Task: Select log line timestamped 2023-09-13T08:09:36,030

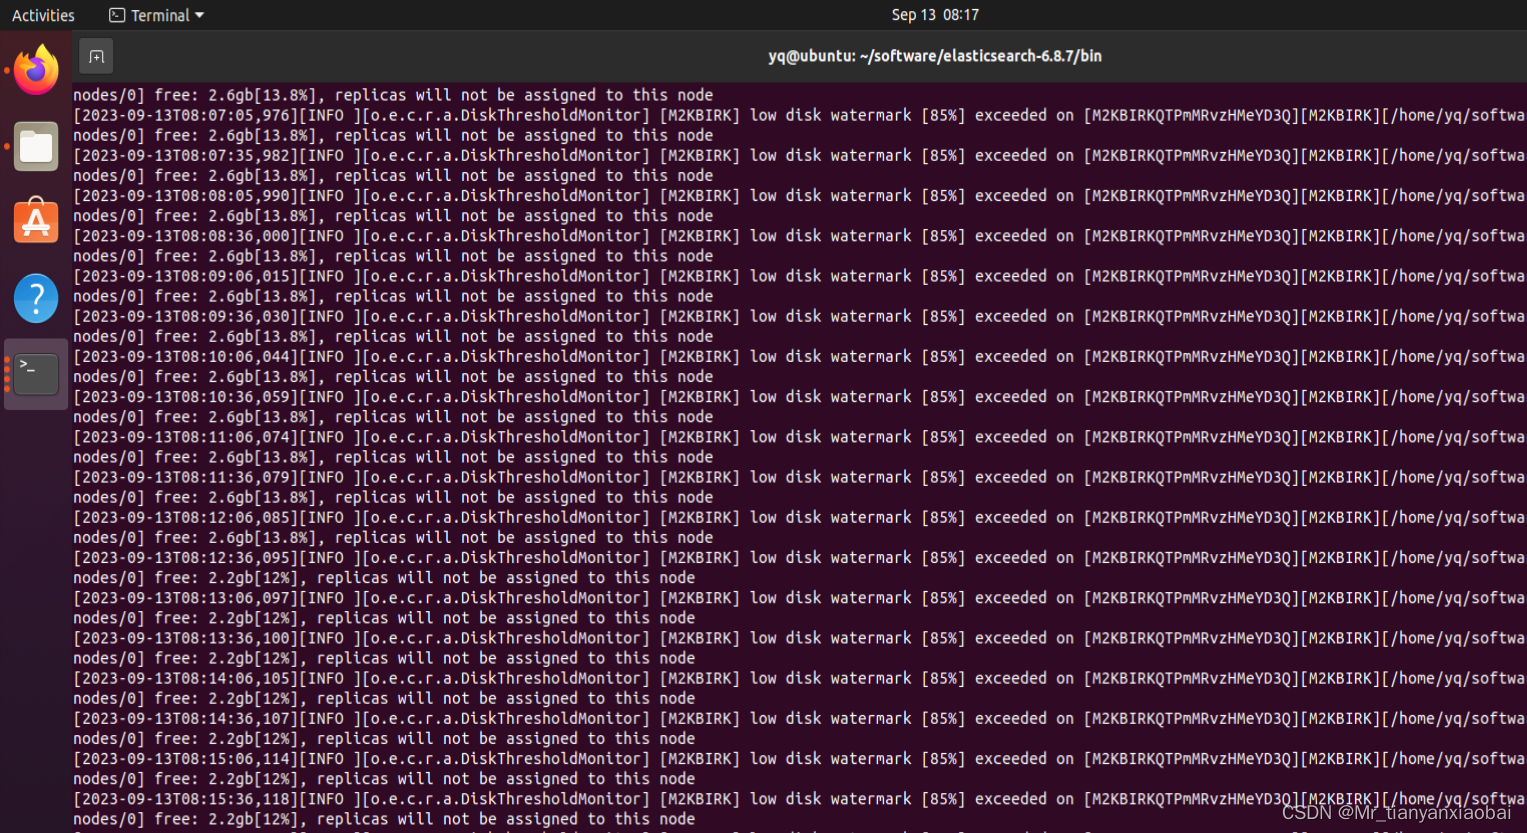Action: tap(800, 316)
